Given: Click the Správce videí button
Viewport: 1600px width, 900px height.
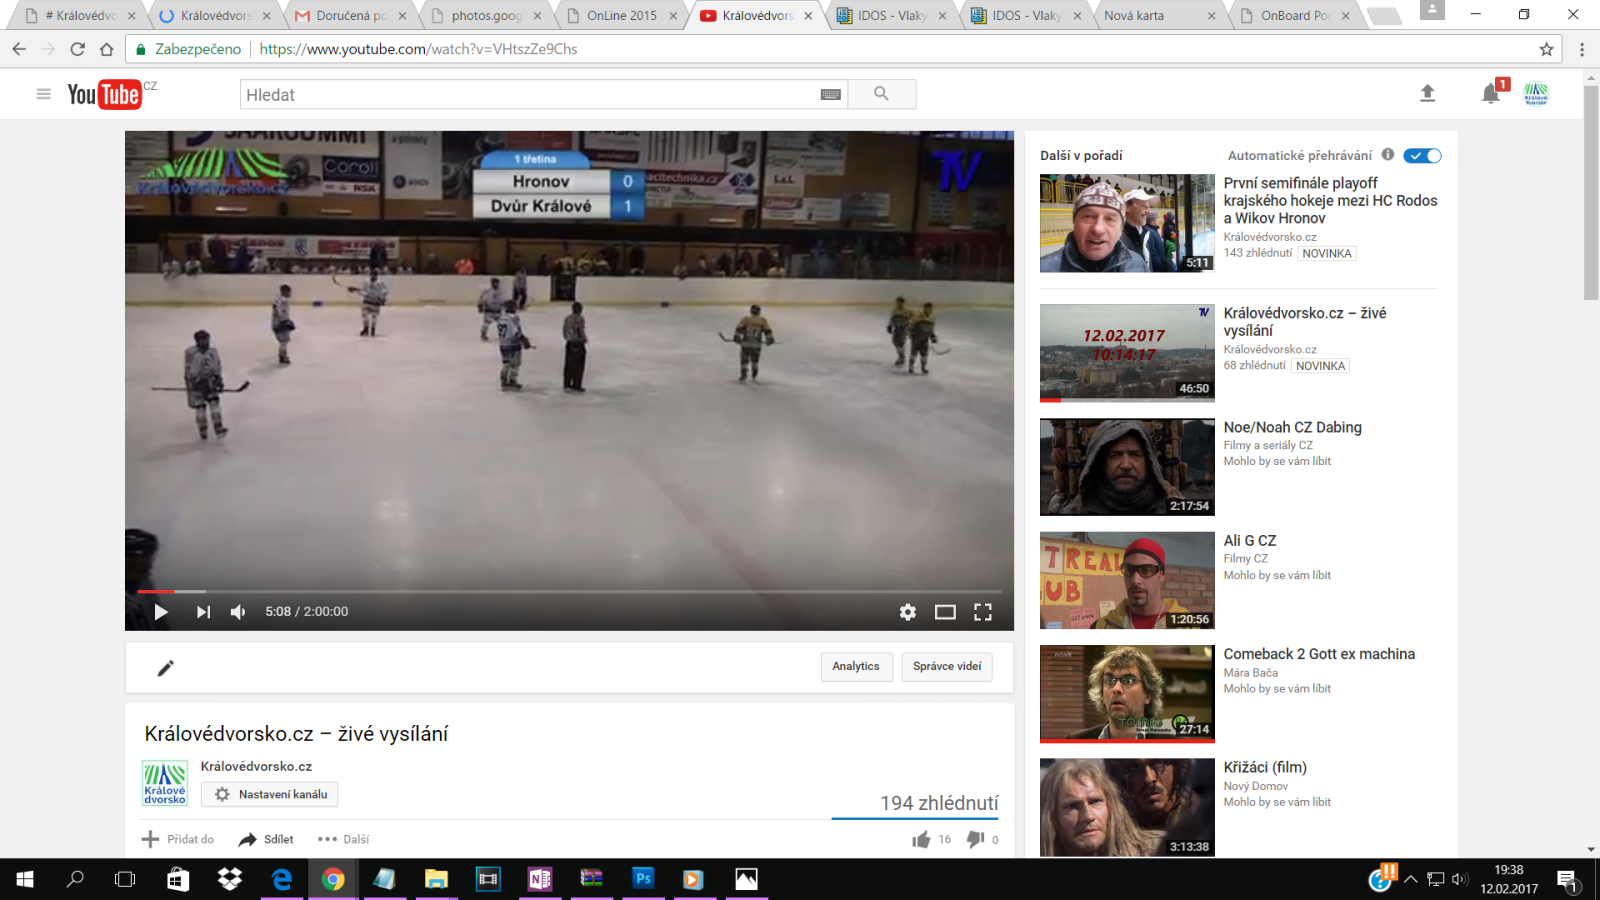Looking at the screenshot, I should pyautogui.click(x=947, y=667).
